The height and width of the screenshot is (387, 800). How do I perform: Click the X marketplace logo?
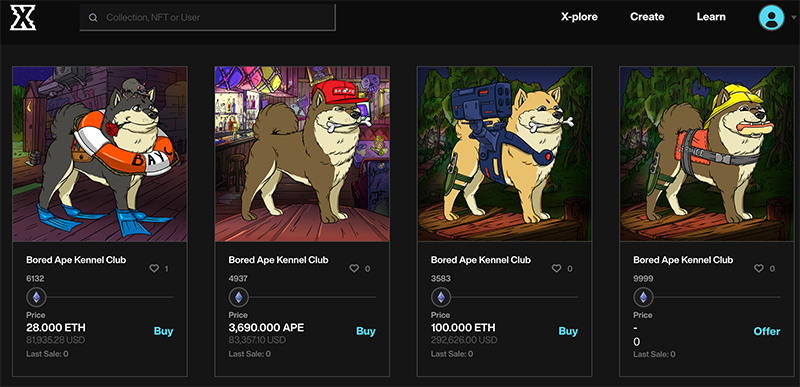click(23, 17)
